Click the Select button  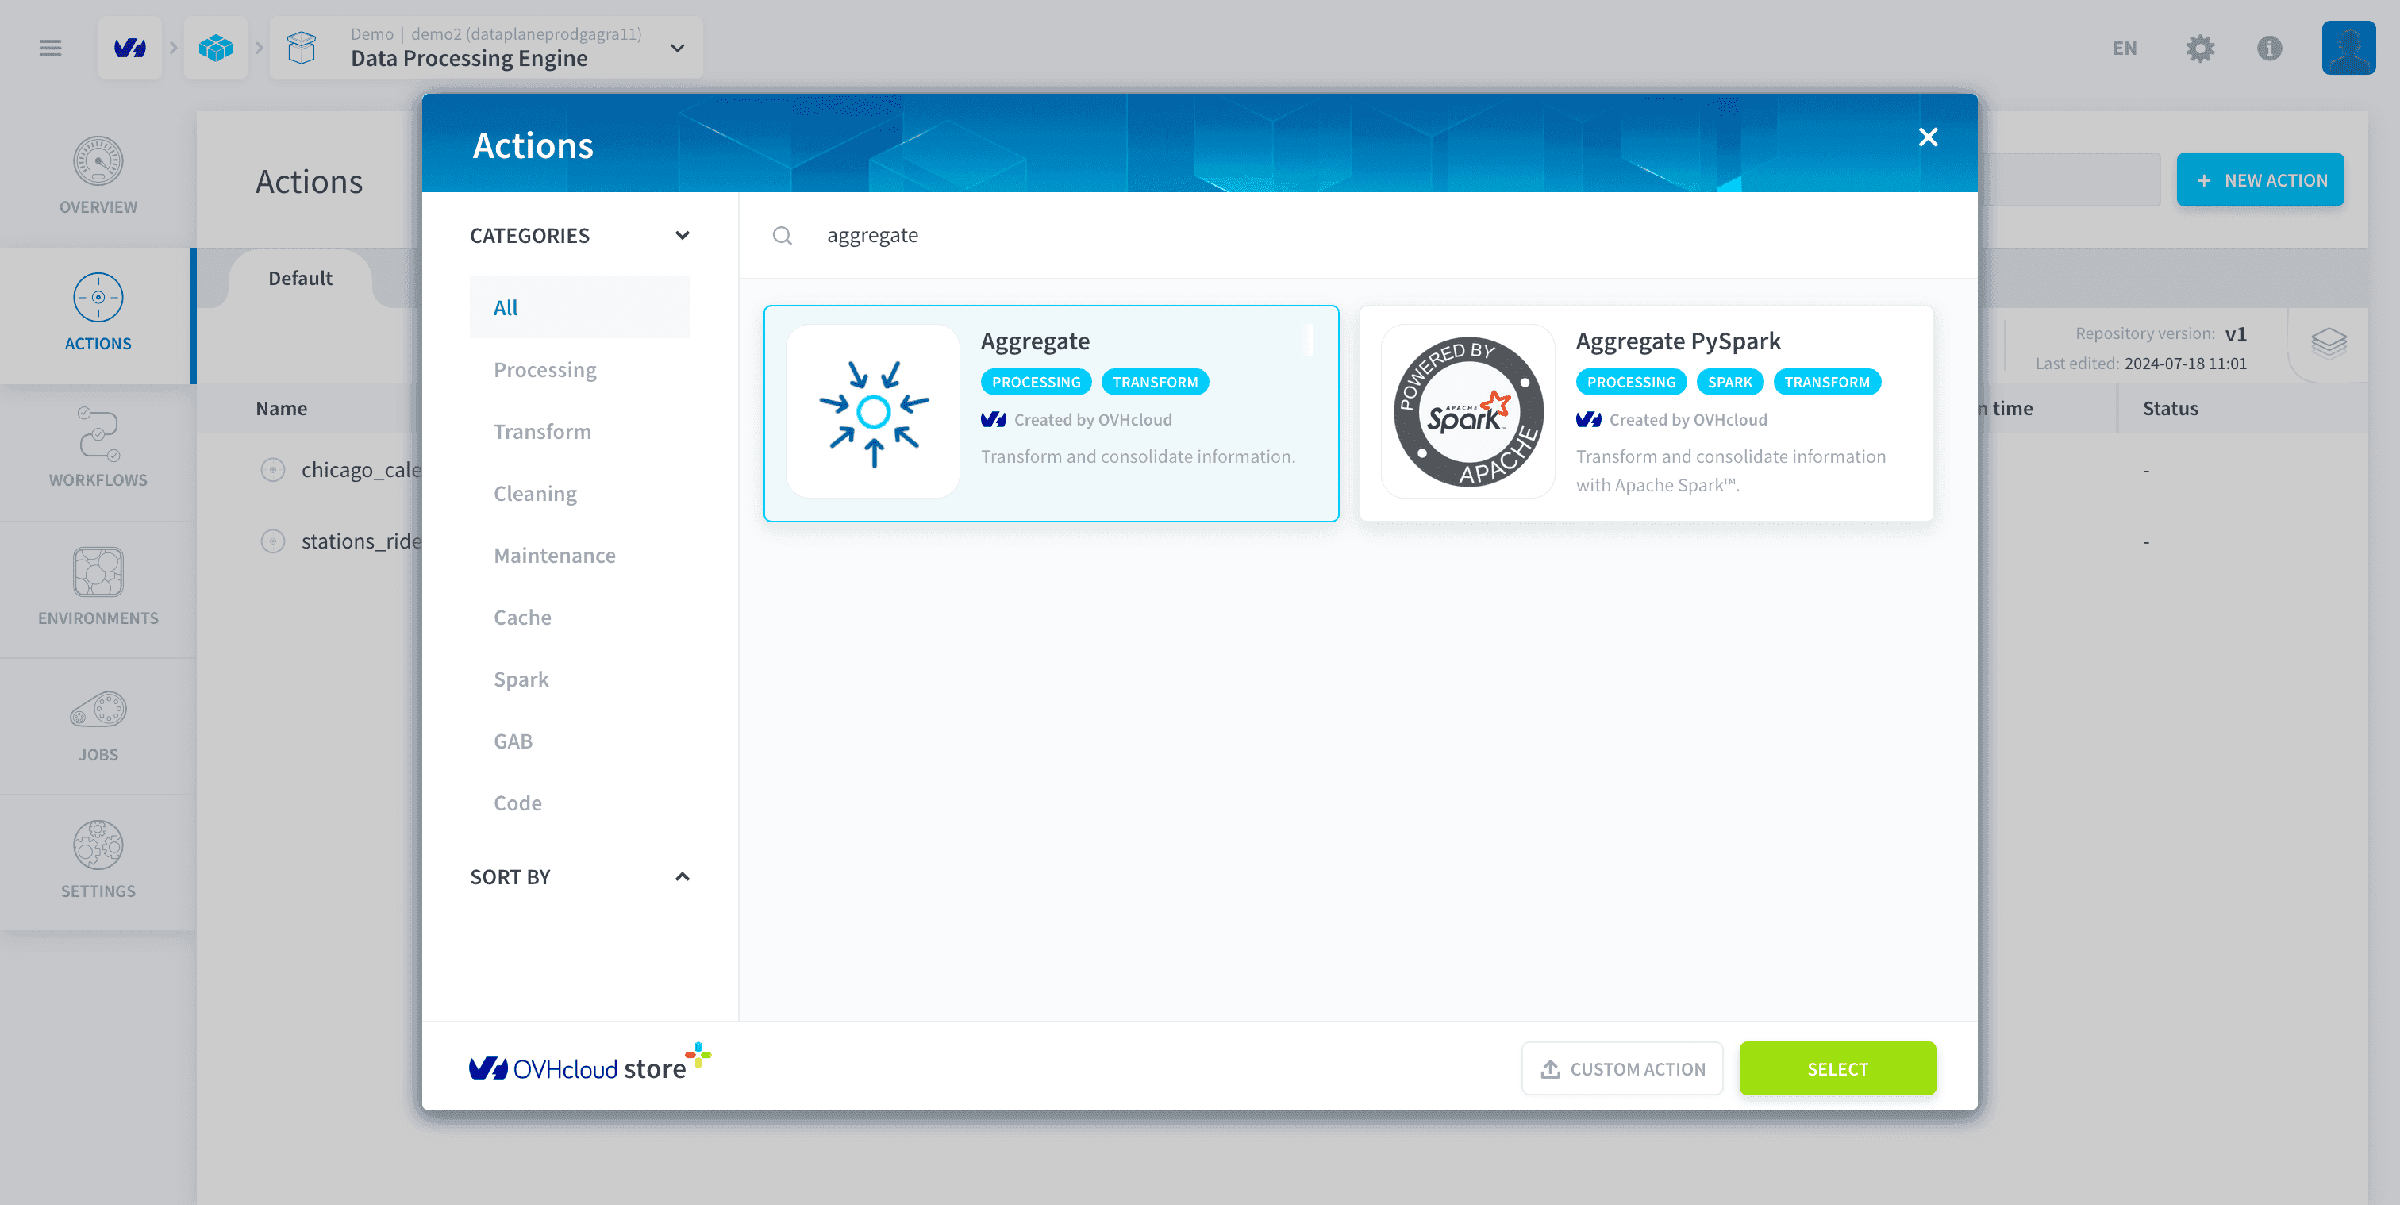1838,1069
